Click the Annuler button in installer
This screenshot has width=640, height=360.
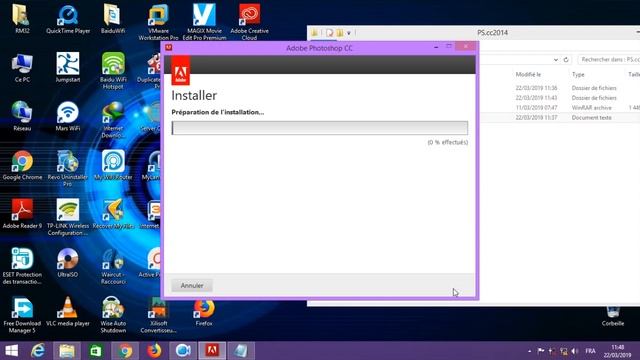coord(192,286)
